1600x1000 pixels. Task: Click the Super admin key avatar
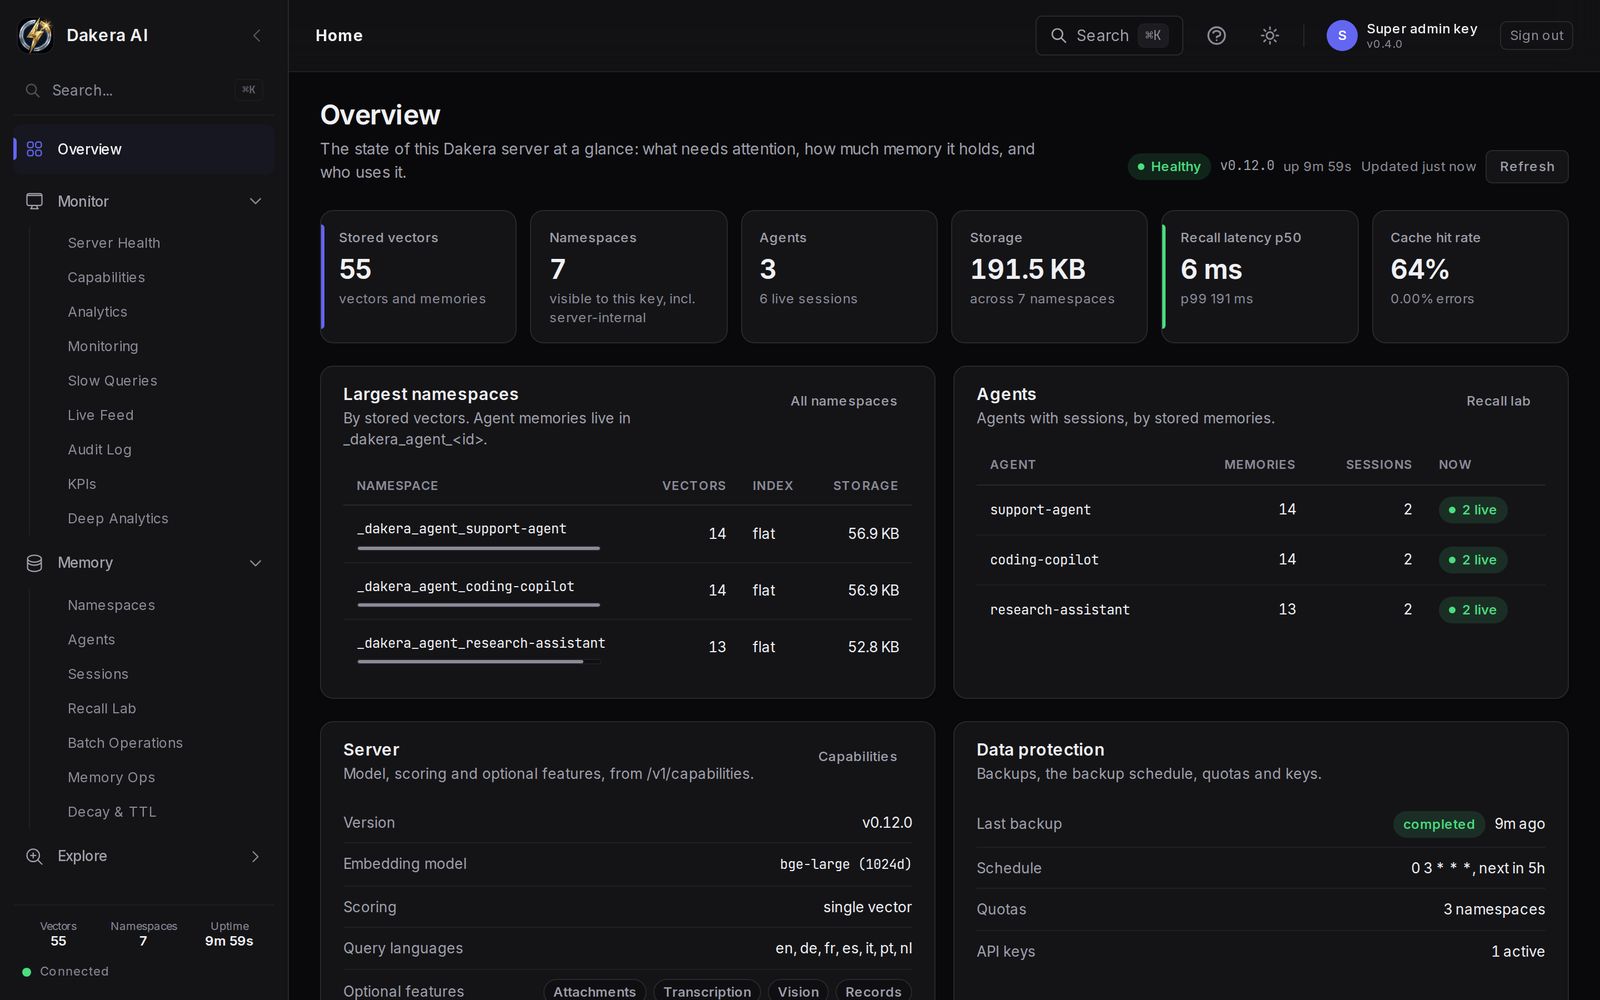(1342, 35)
